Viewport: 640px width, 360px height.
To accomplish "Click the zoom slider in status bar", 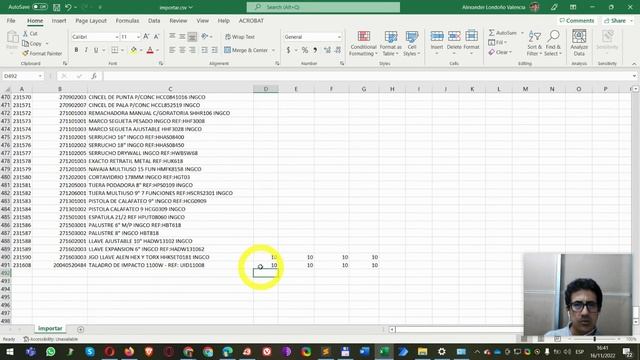I will point(595,339).
